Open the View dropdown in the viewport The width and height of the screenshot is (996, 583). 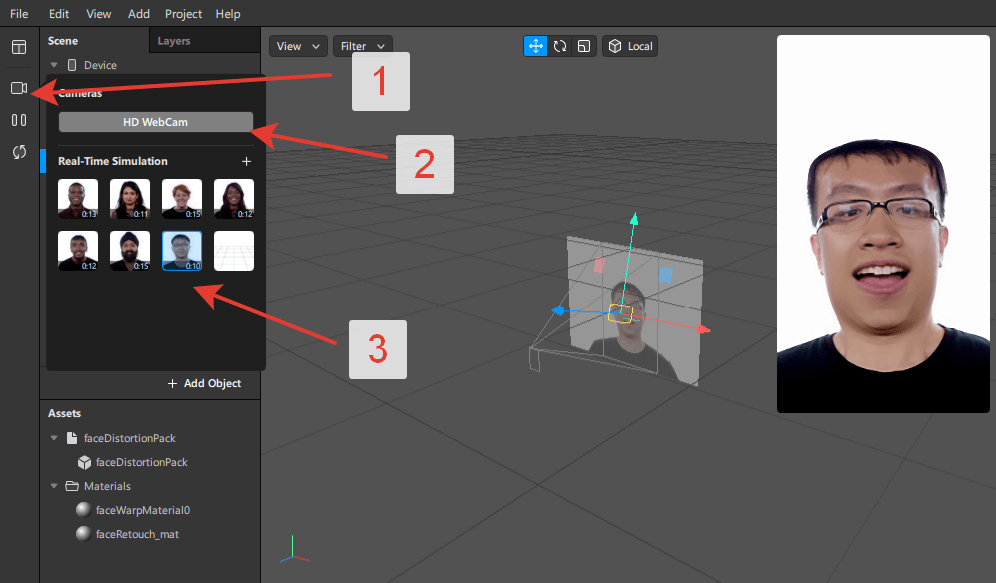(298, 46)
